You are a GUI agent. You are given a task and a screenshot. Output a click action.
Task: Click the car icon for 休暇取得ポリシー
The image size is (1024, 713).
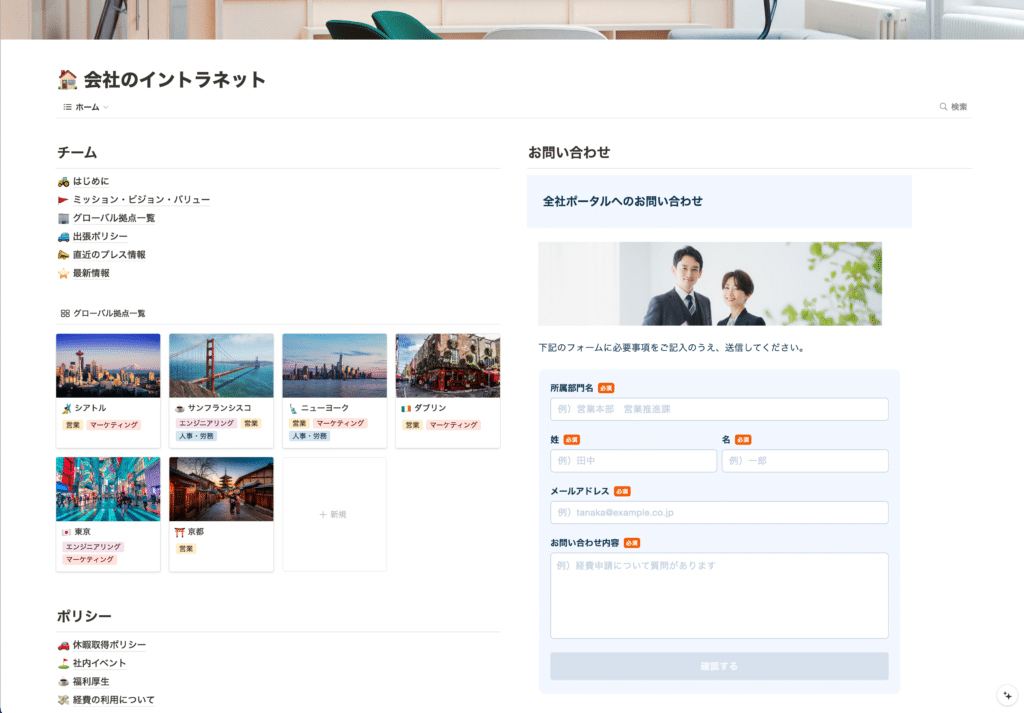click(65, 645)
